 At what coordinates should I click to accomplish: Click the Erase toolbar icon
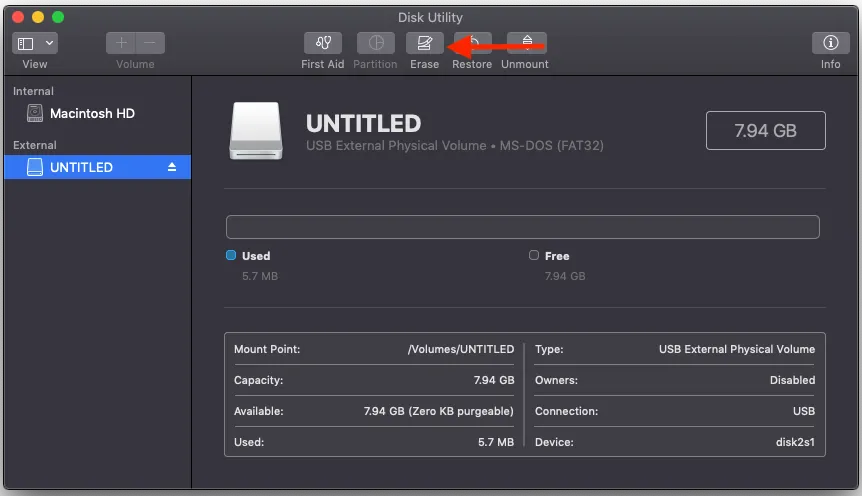[424, 43]
